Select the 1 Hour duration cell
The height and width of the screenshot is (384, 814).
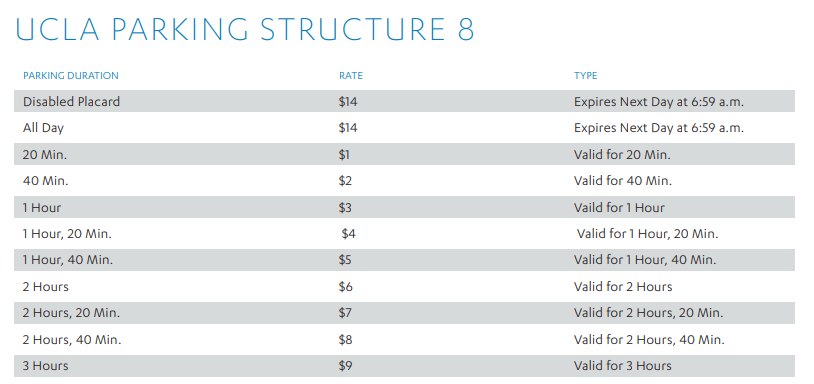42,208
